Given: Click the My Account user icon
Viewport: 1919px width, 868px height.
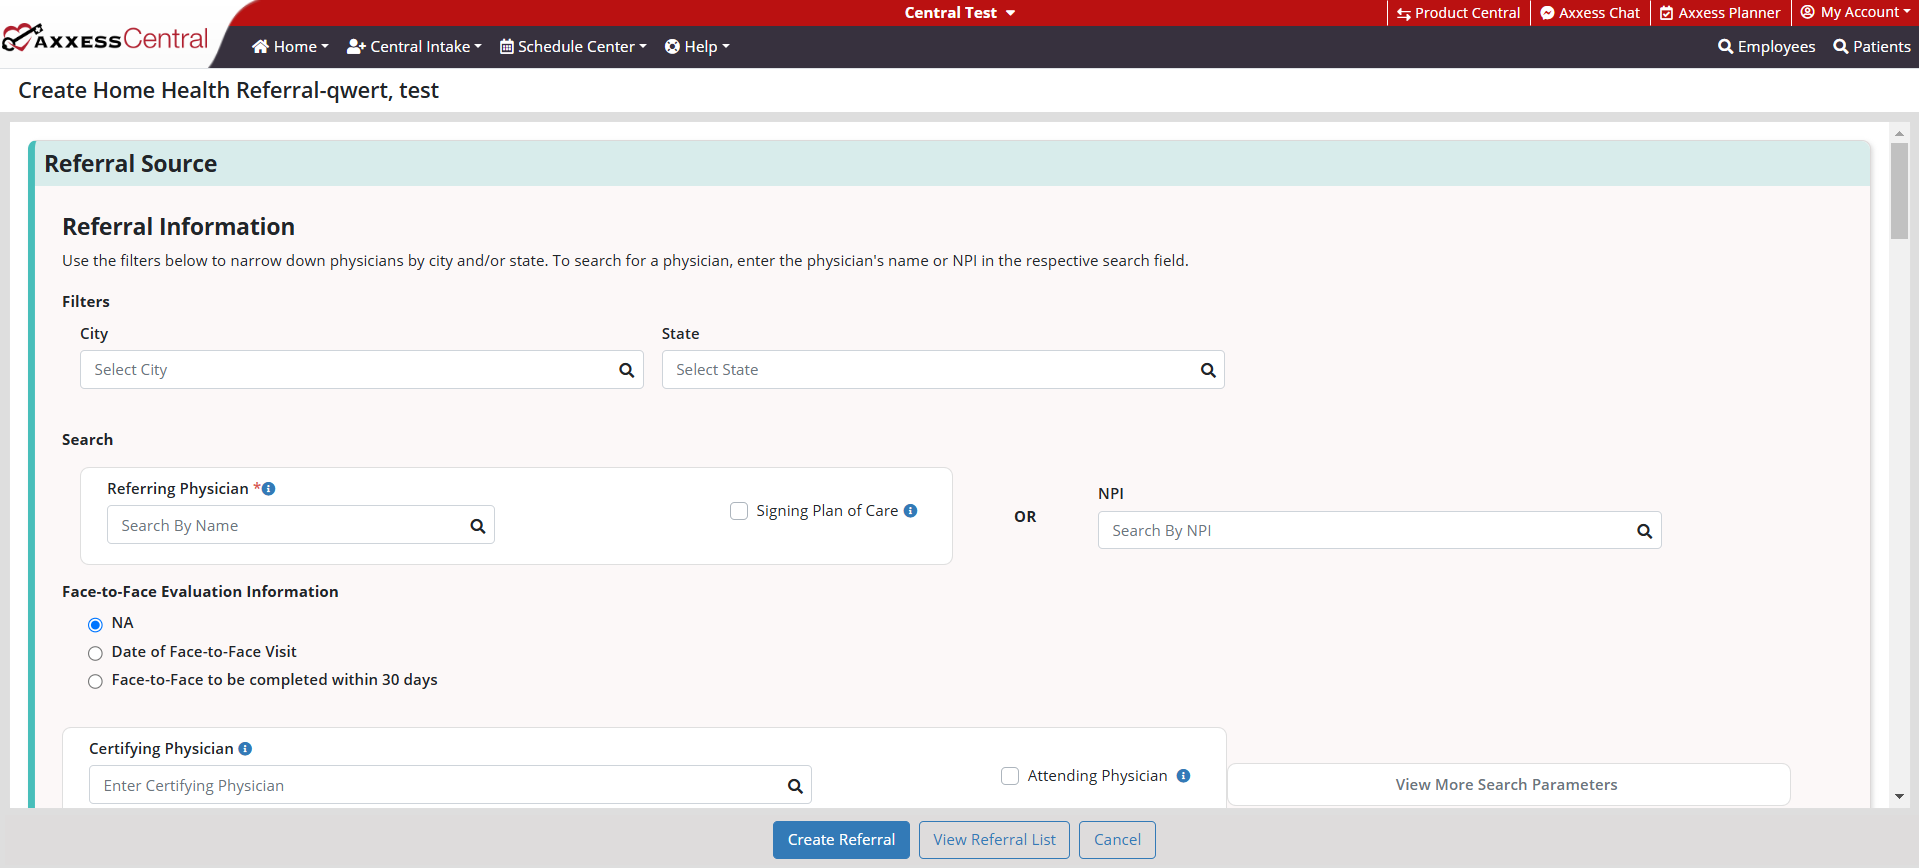Looking at the screenshot, I should point(1808,12).
